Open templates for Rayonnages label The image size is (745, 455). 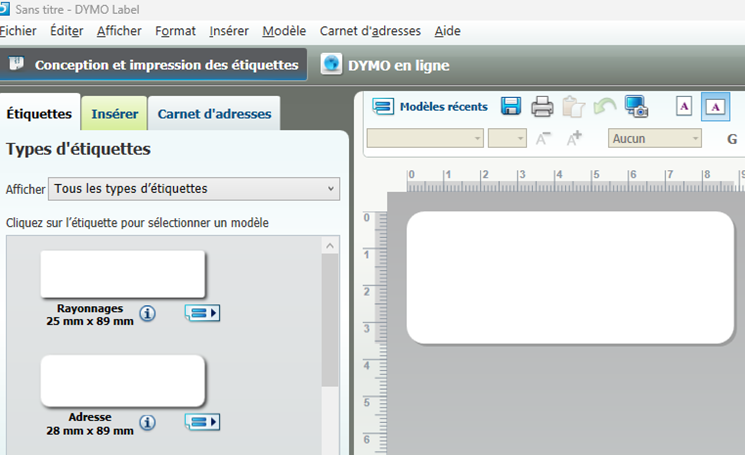click(202, 313)
